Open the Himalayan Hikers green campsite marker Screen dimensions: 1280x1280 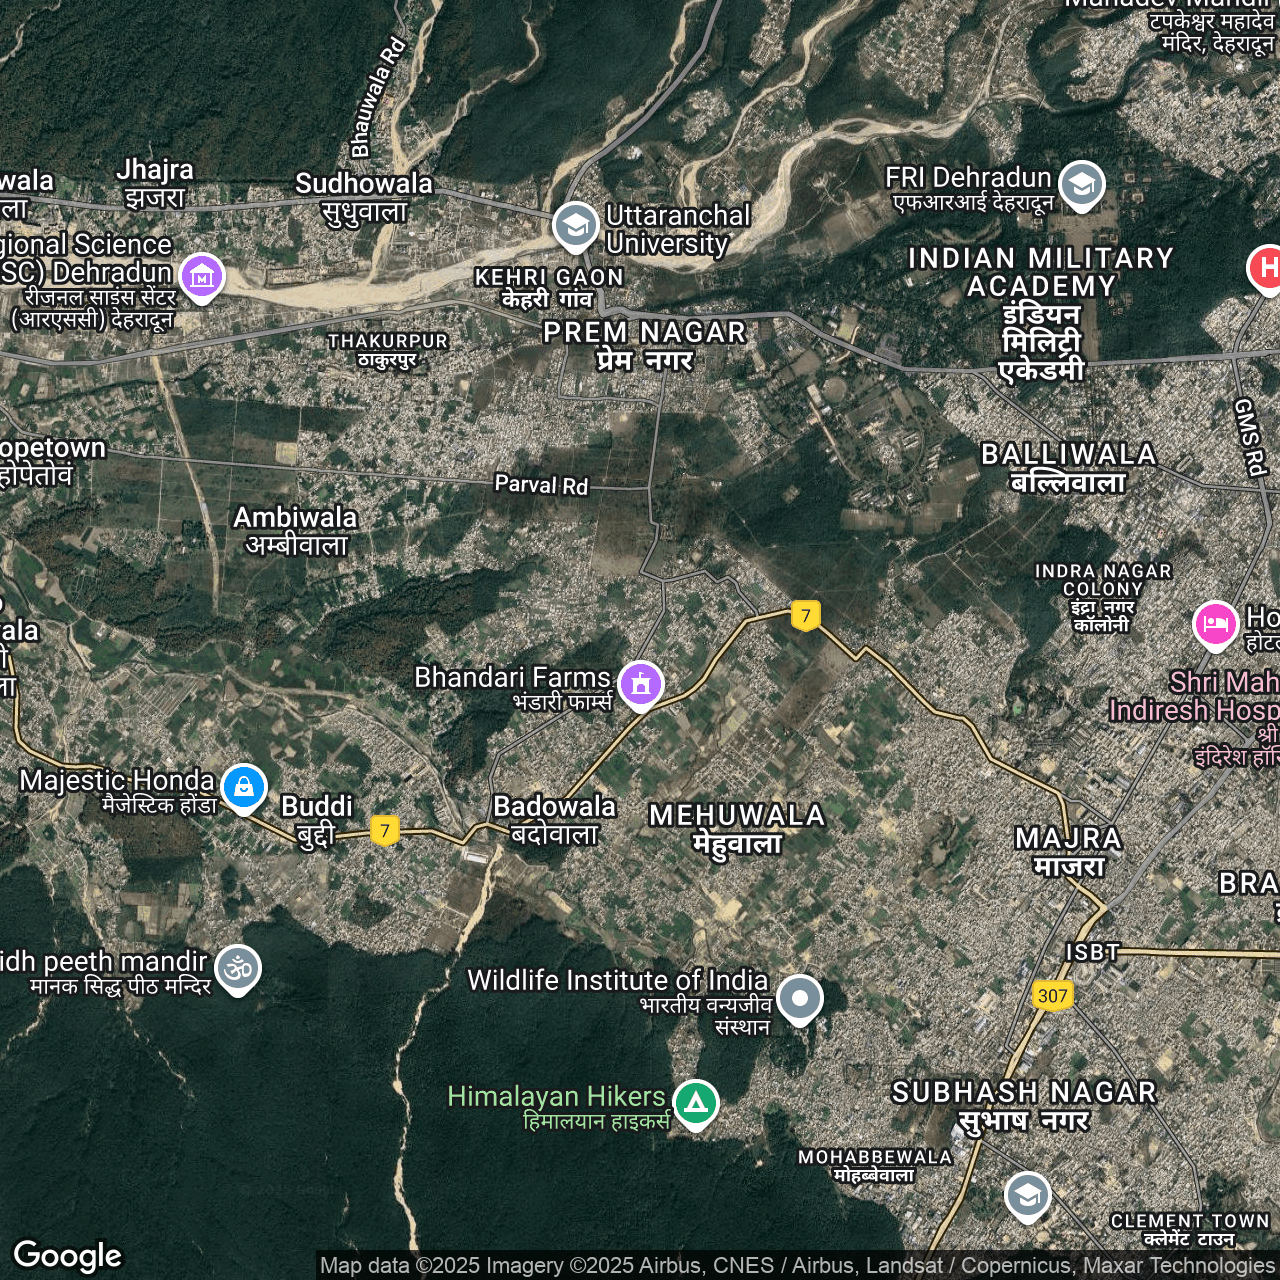click(696, 1103)
